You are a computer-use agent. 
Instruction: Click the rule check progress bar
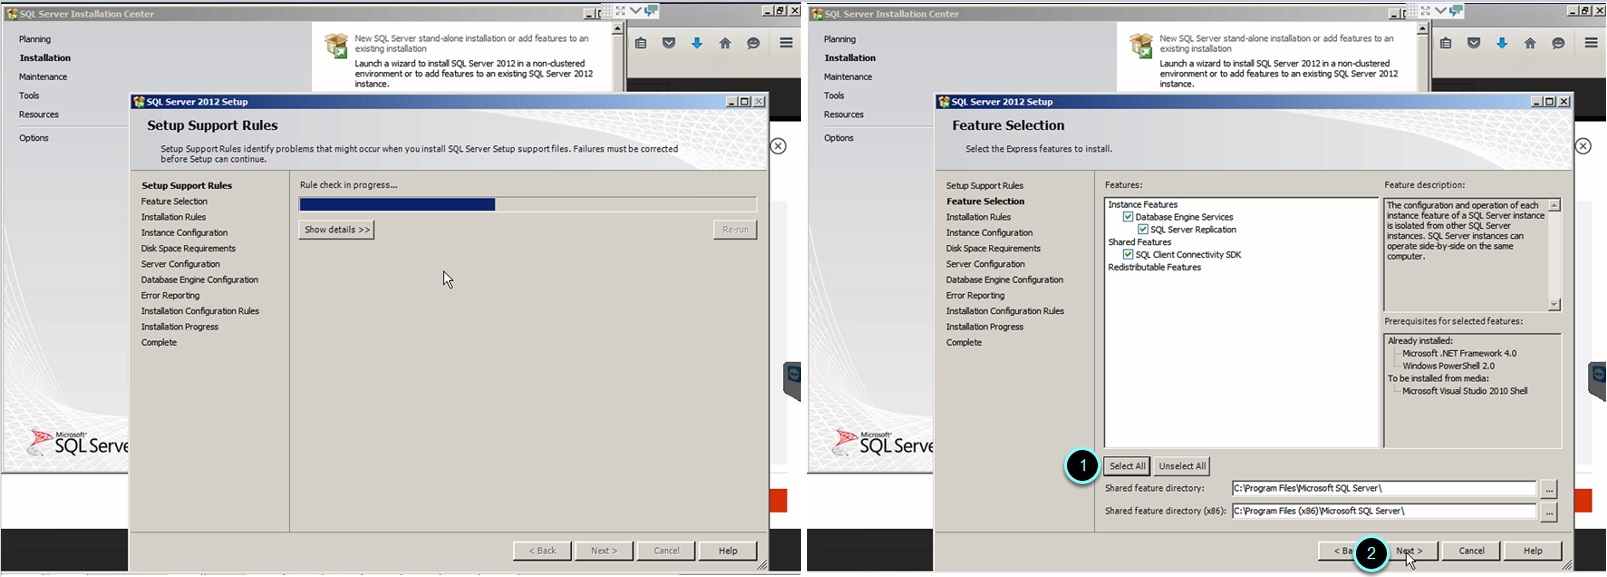coord(528,204)
